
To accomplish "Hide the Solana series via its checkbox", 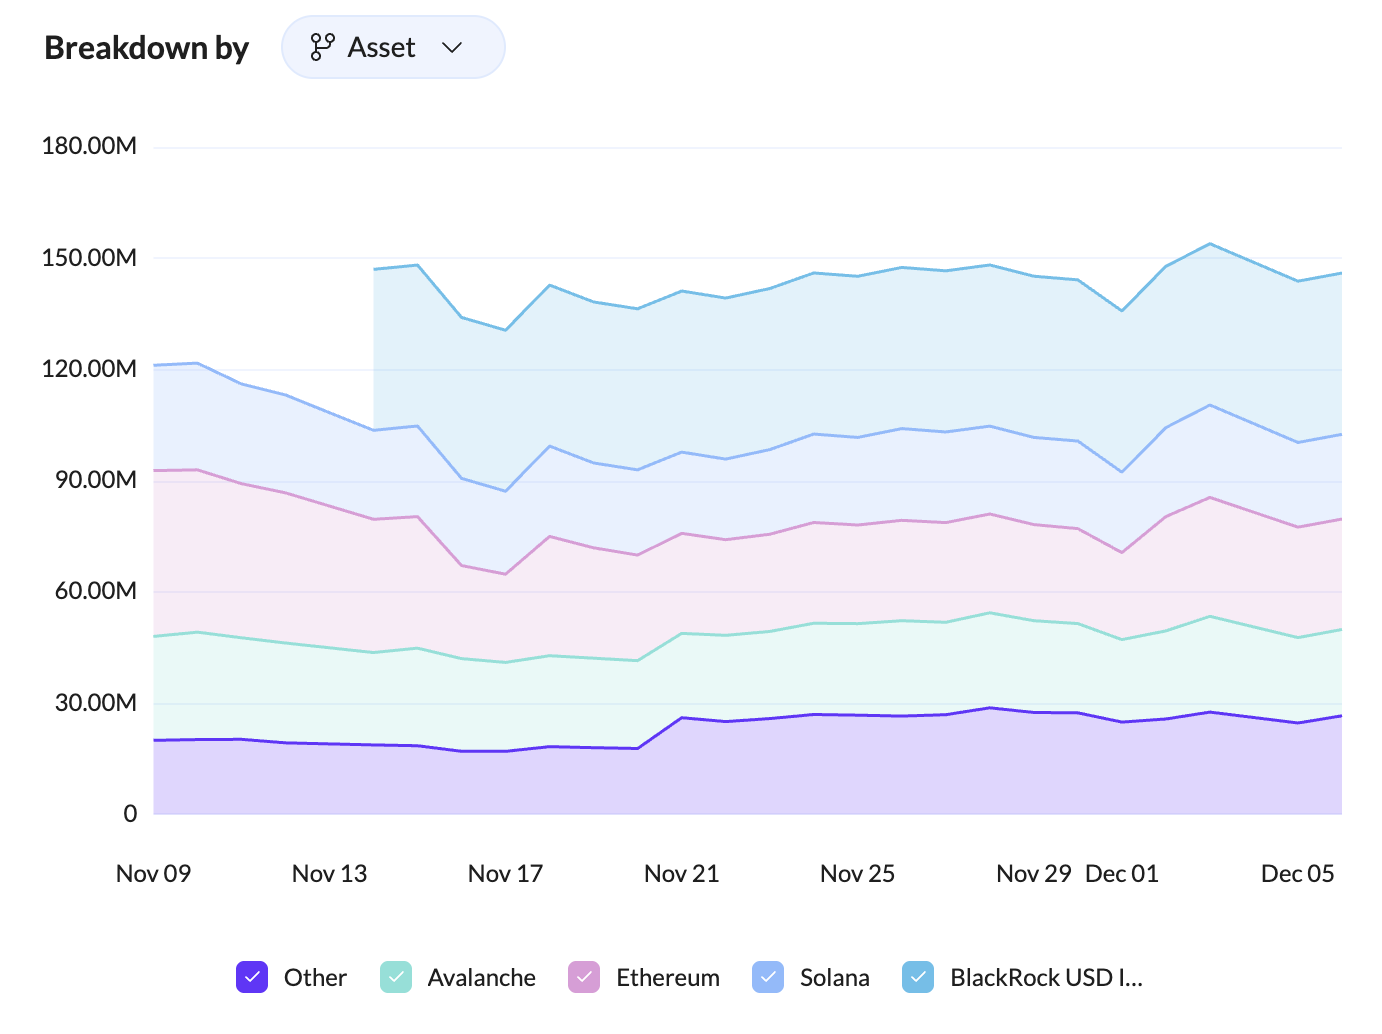I will click(x=768, y=977).
